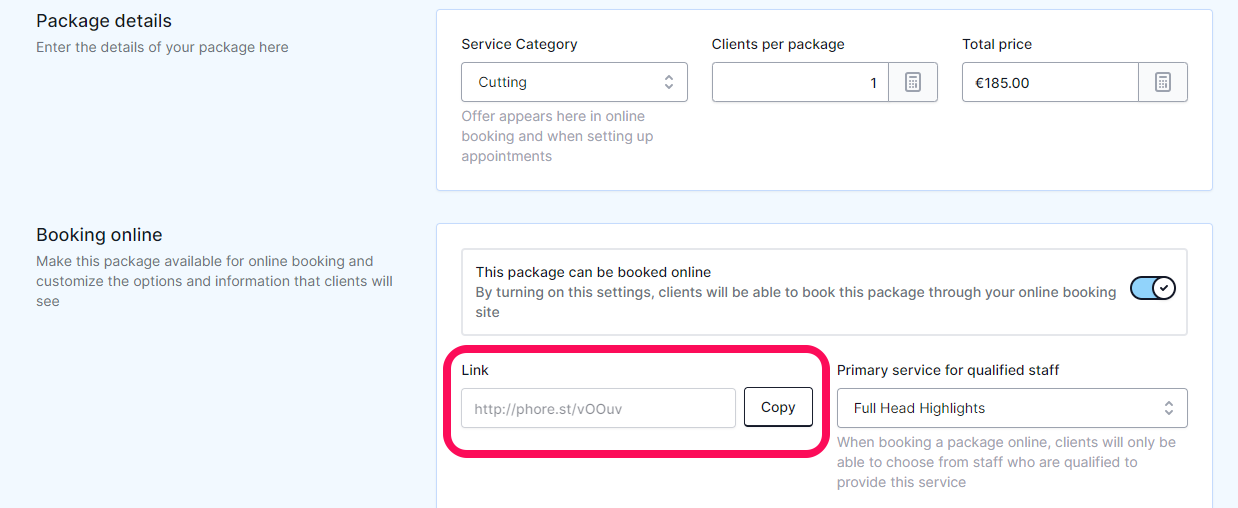
Task: Expand the Primary service for qualified staff dropdown
Action: (x=1012, y=408)
